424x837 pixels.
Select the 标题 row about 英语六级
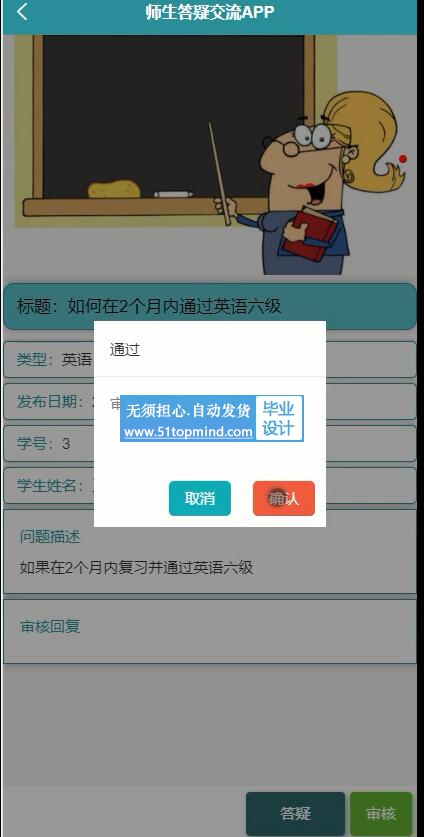pos(210,306)
